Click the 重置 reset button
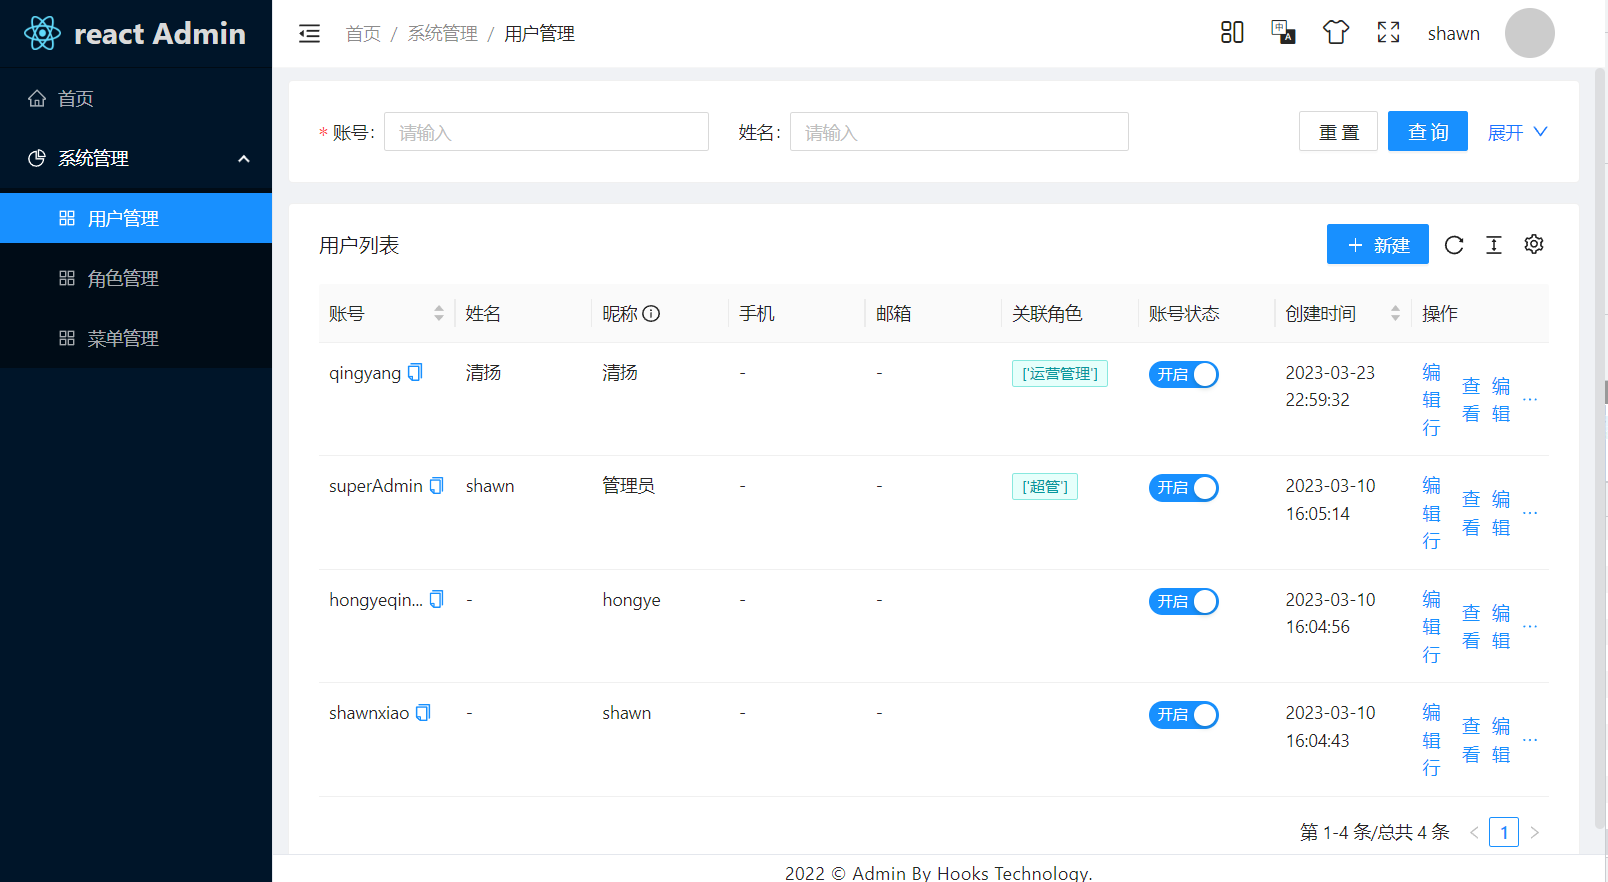Image resolution: width=1608 pixels, height=882 pixels. [x=1338, y=131]
